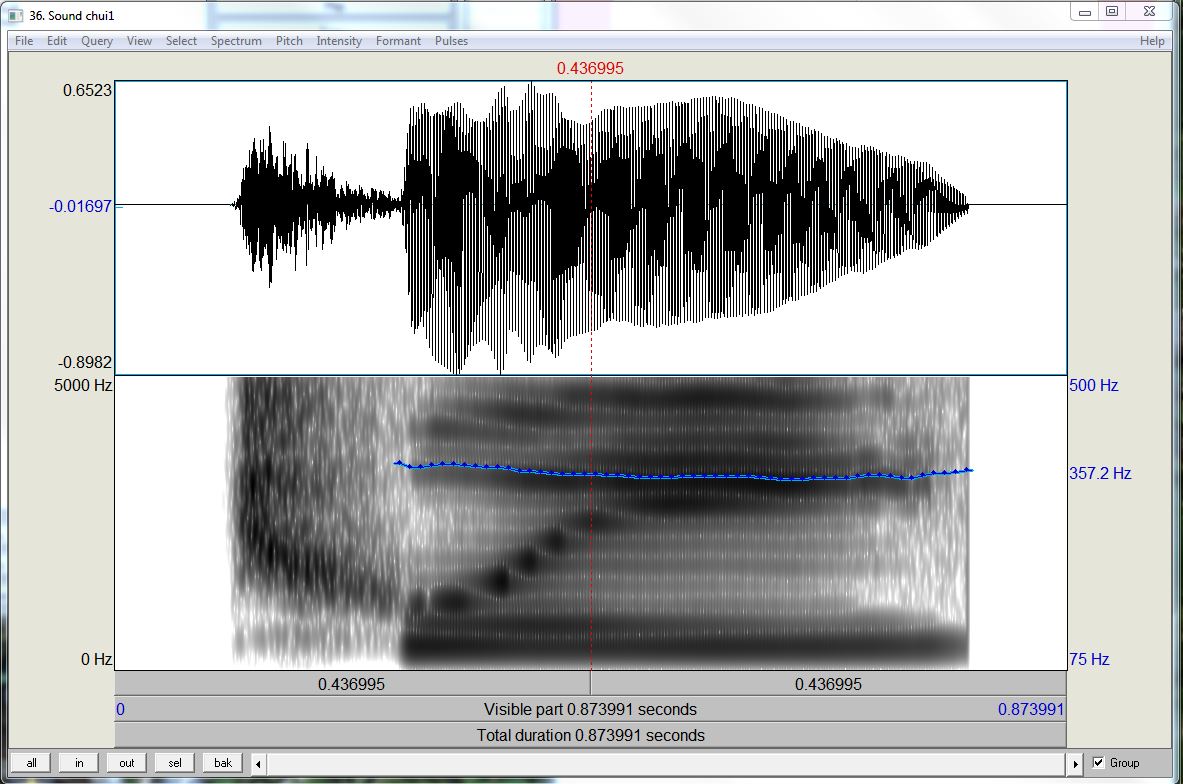1183x784 pixels.
Task: Open the File menu
Action: pos(24,41)
